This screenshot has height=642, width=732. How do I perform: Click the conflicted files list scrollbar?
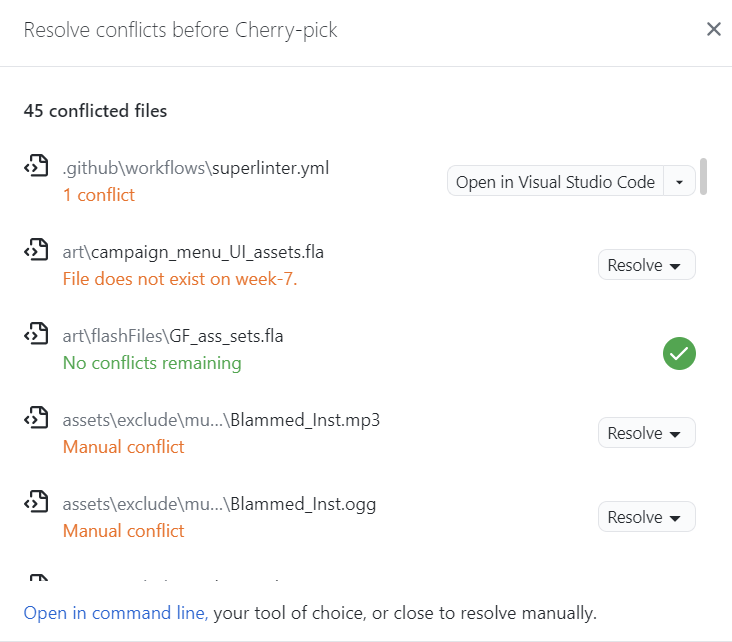(x=704, y=176)
